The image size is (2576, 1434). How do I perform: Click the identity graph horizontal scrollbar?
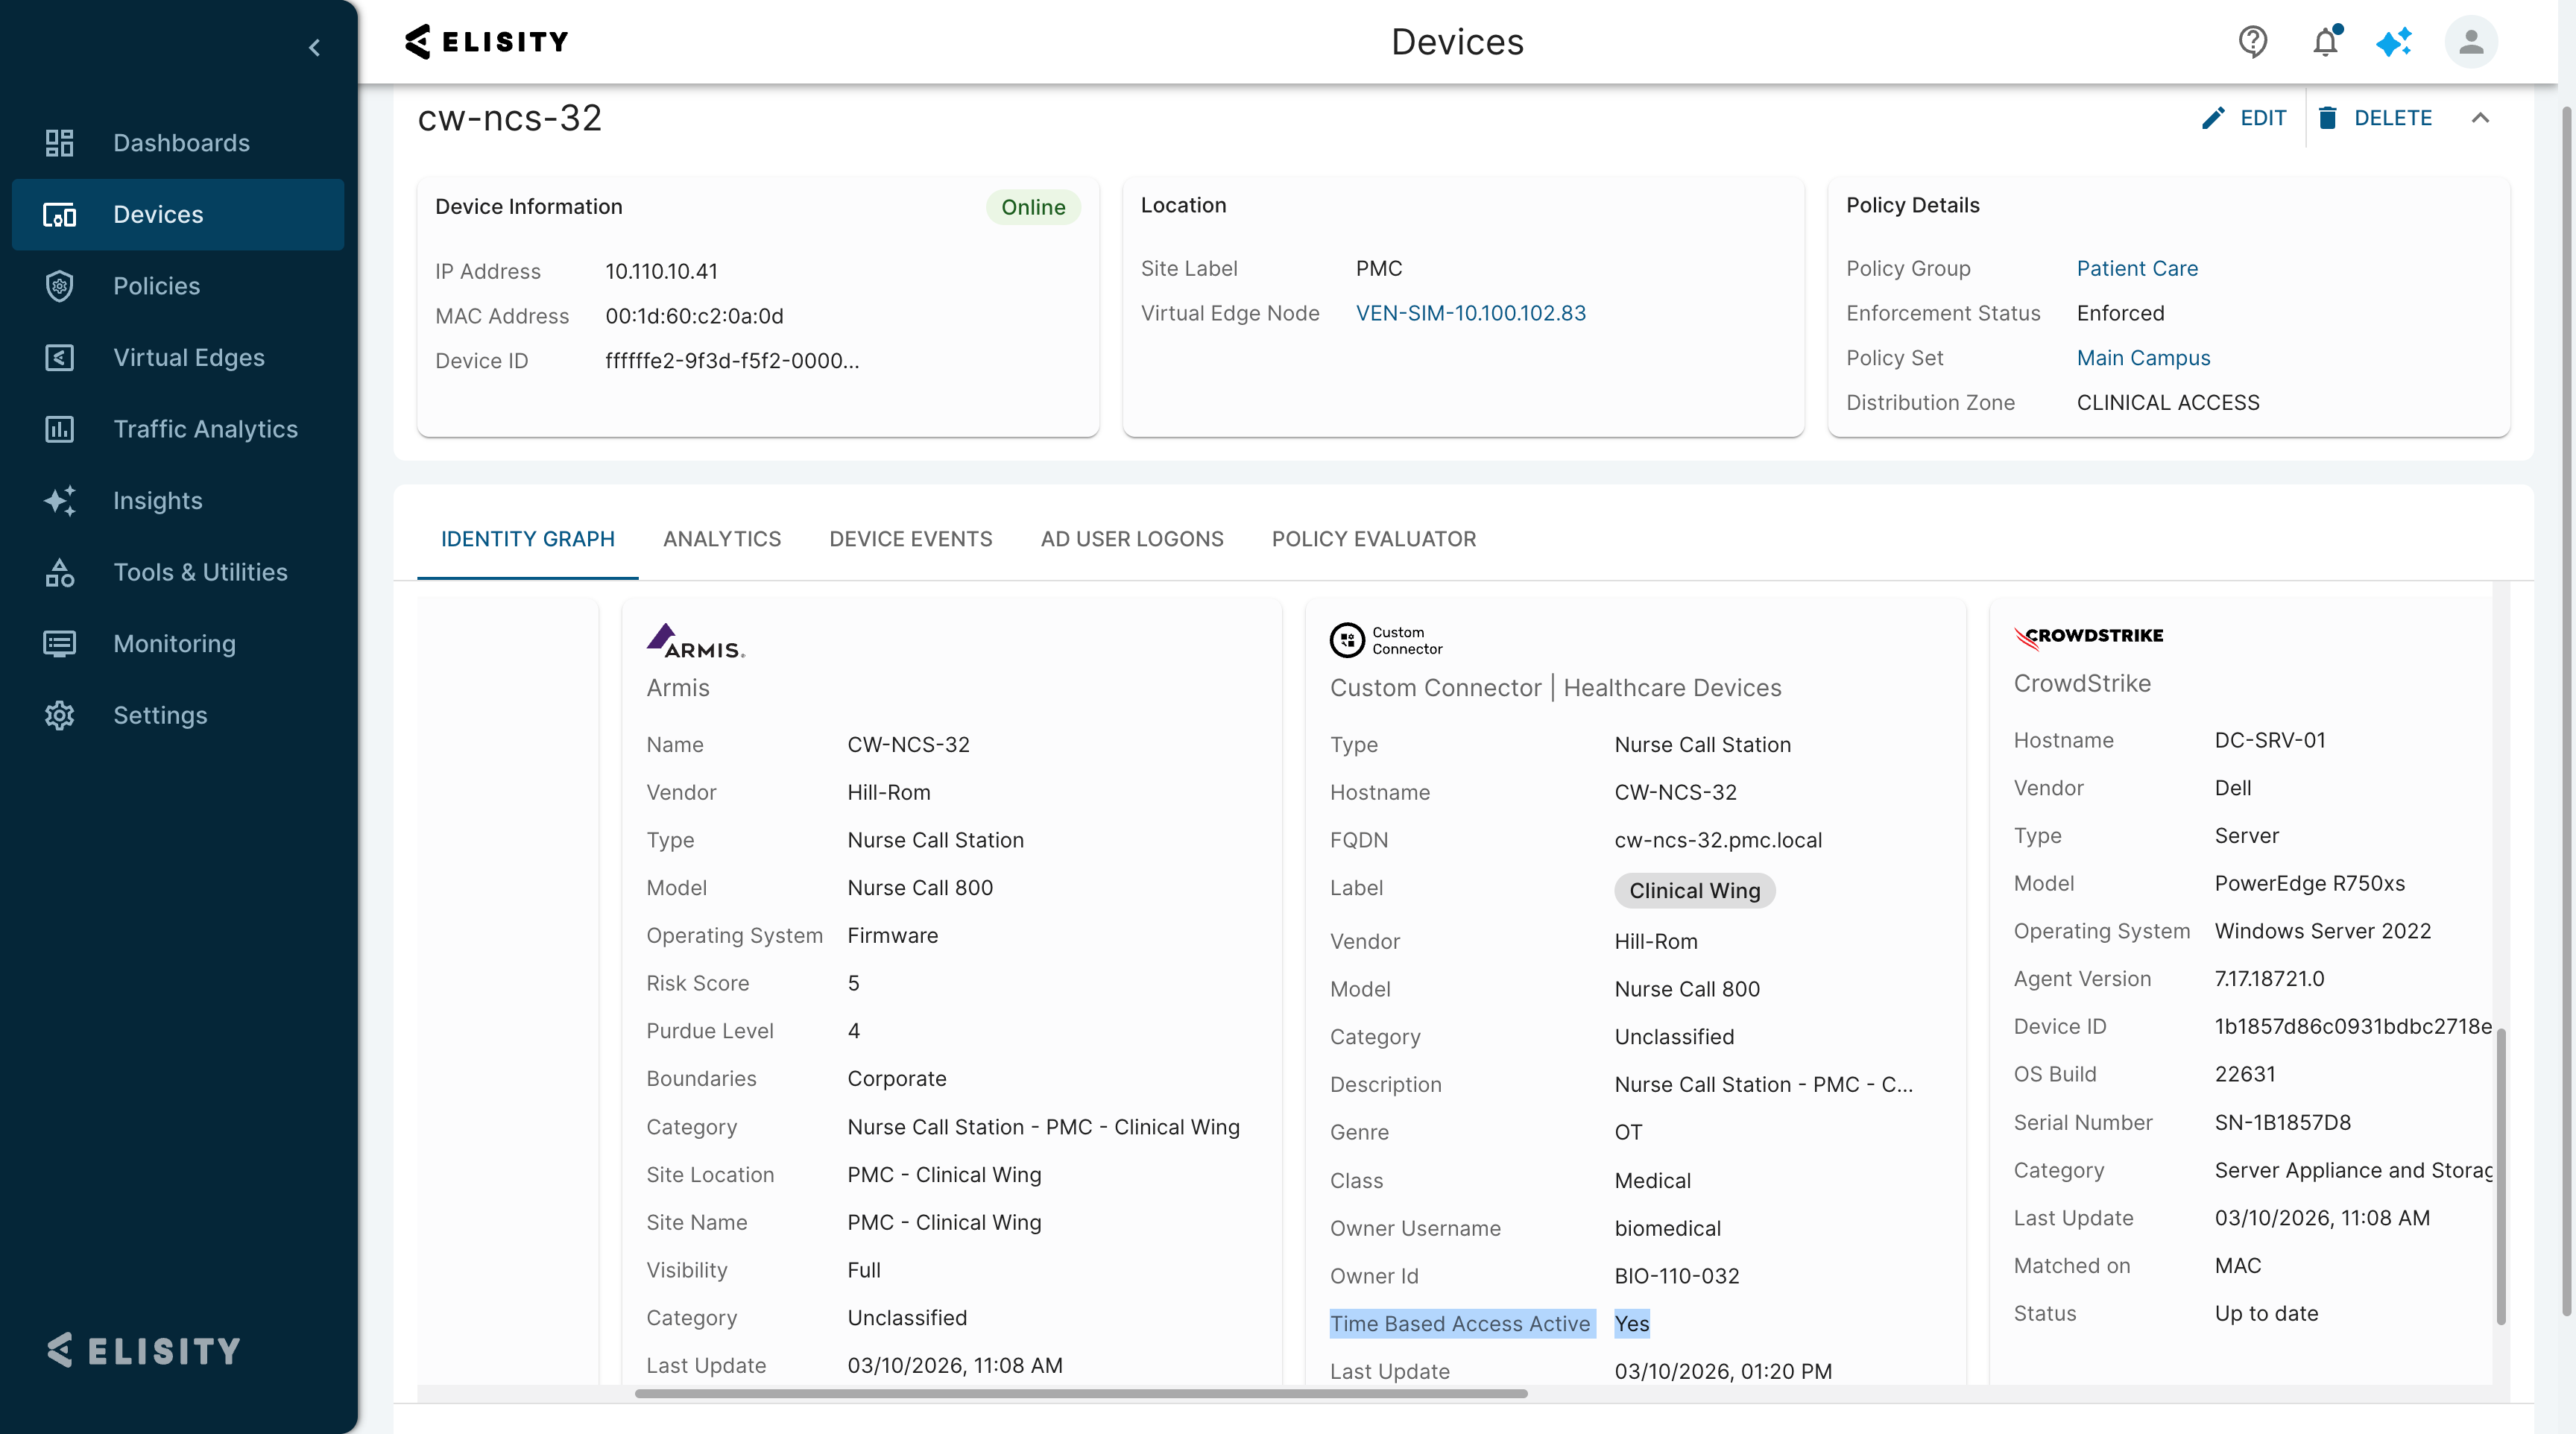point(1080,1393)
